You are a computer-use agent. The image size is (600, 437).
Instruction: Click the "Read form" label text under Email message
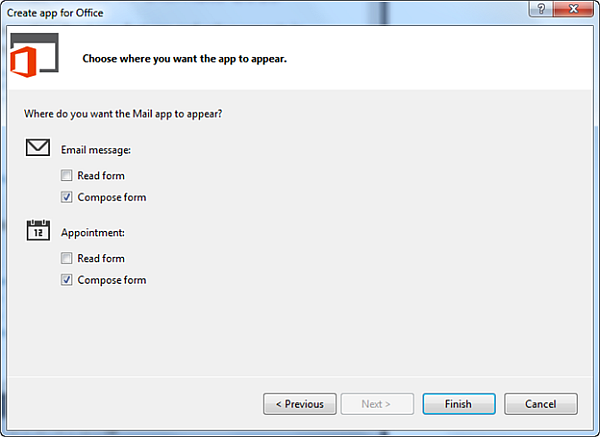101,176
